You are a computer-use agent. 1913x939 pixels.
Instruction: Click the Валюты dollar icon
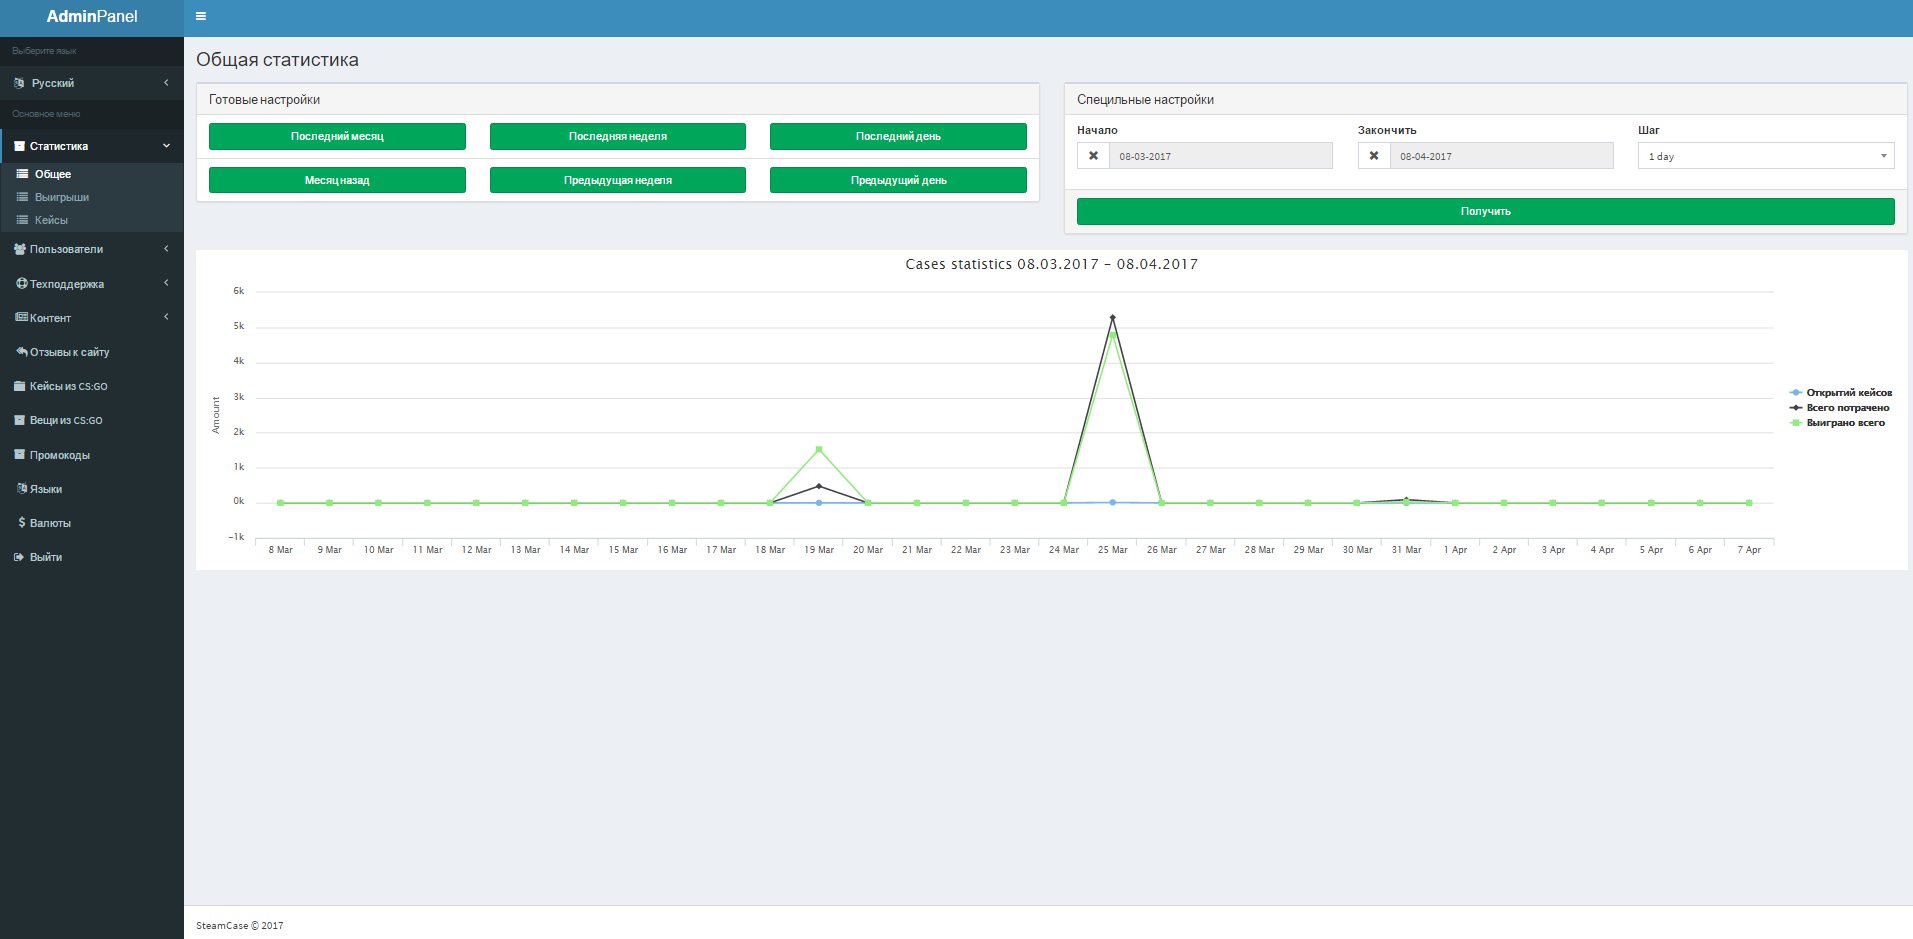[21, 523]
